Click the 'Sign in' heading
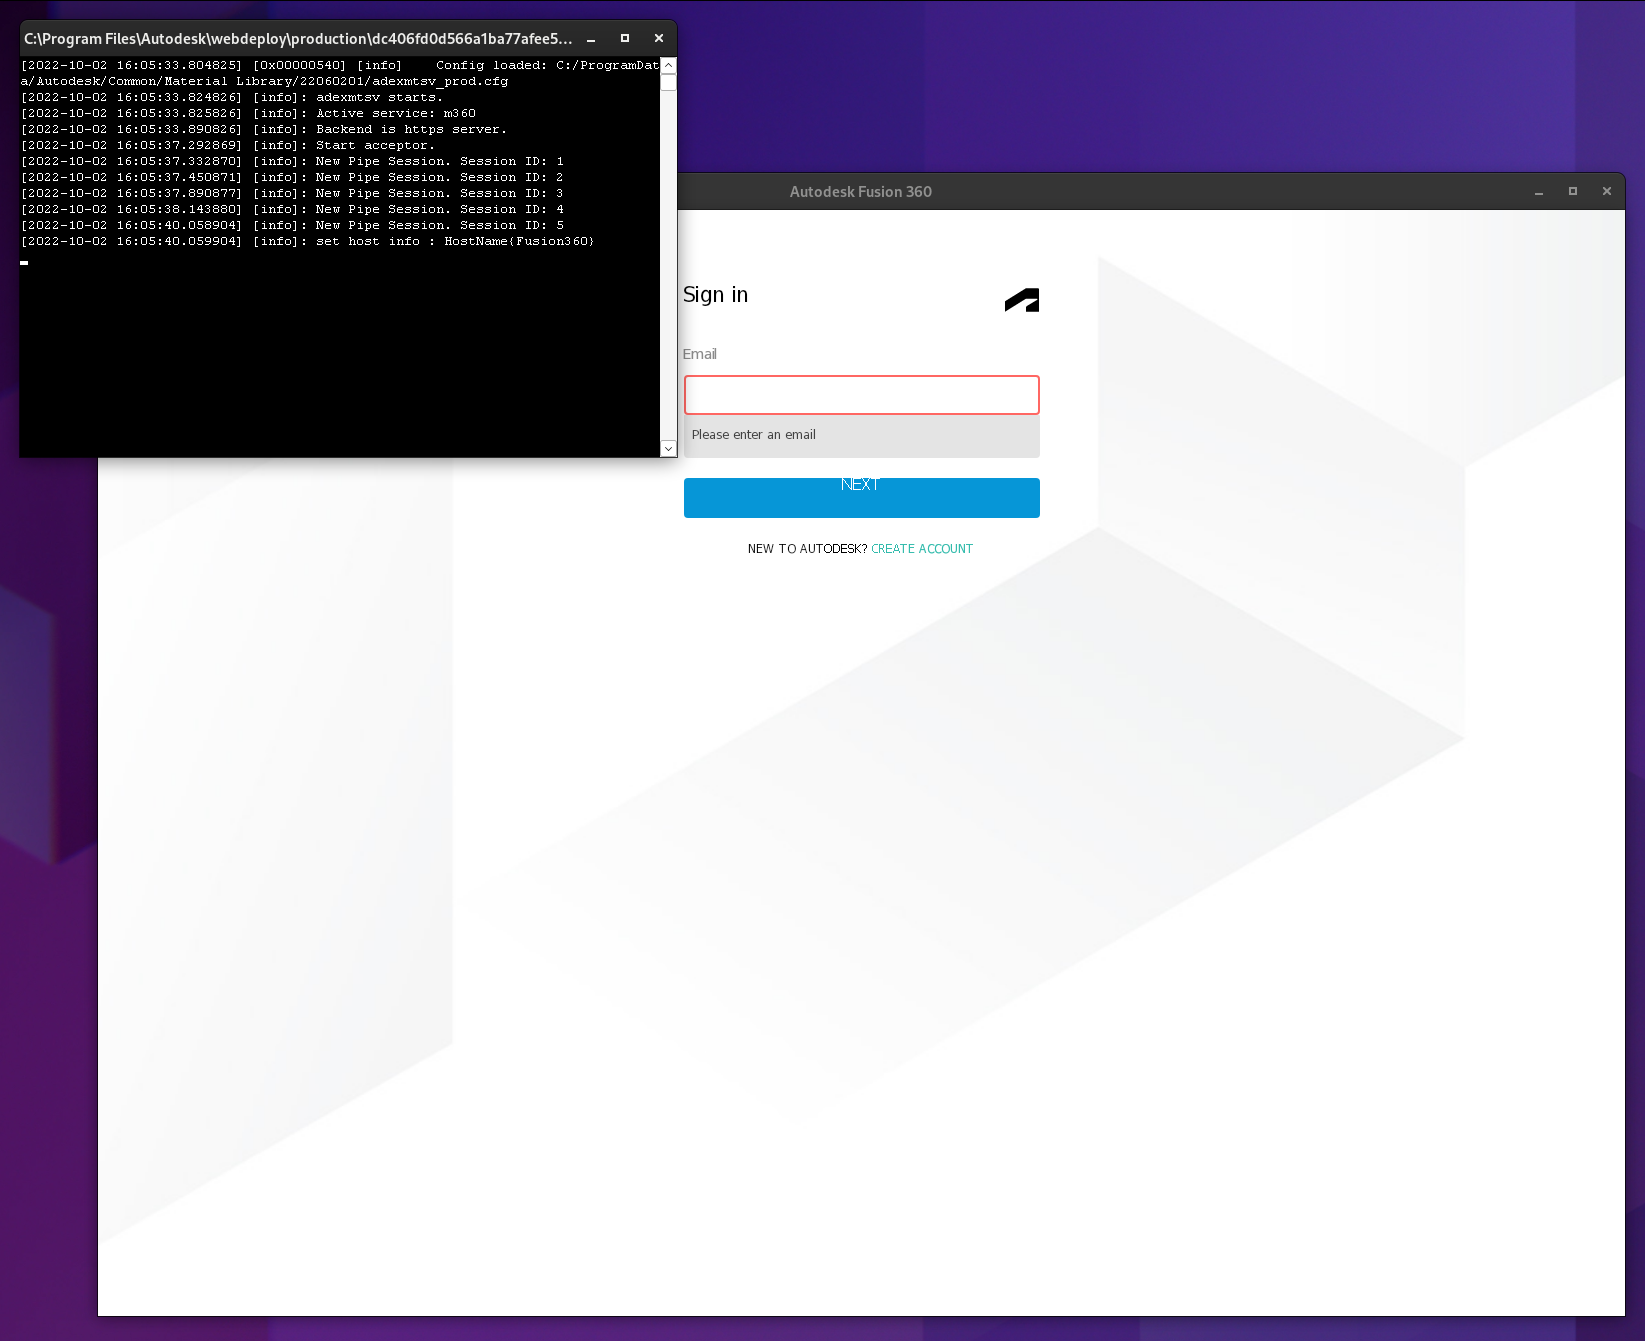1645x1341 pixels. point(715,294)
